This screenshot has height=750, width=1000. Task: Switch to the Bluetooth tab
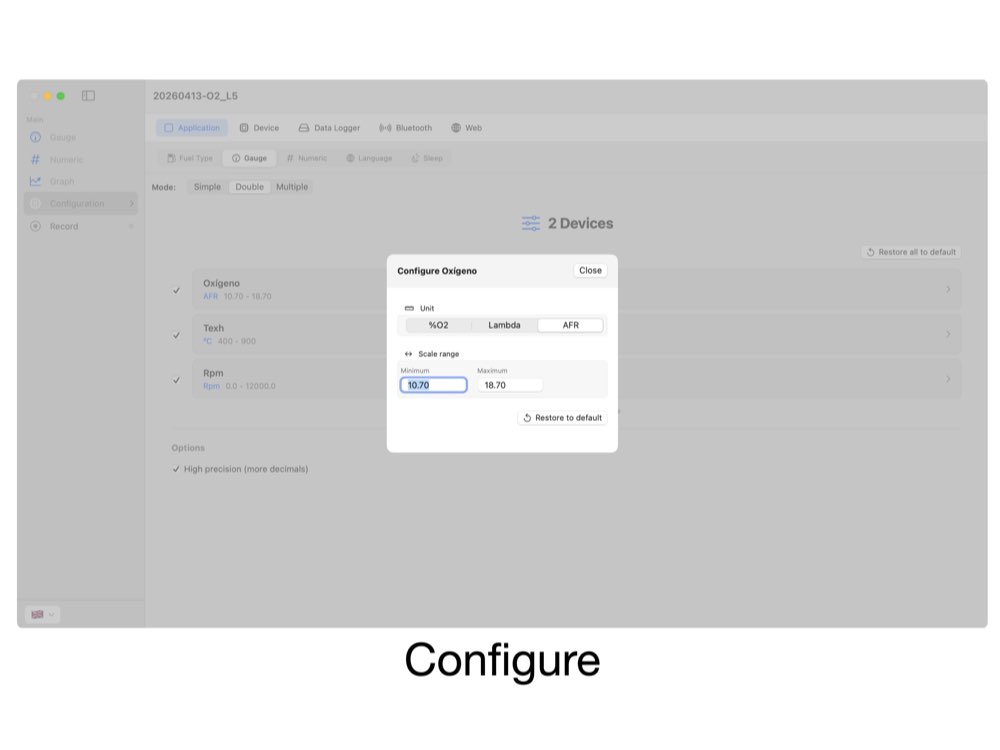pyautogui.click(x=406, y=128)
